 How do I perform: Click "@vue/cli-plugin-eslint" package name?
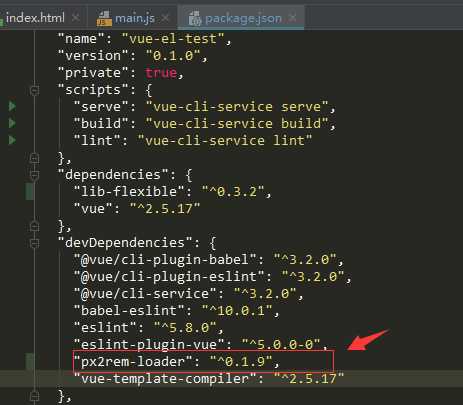coord(169,277)
